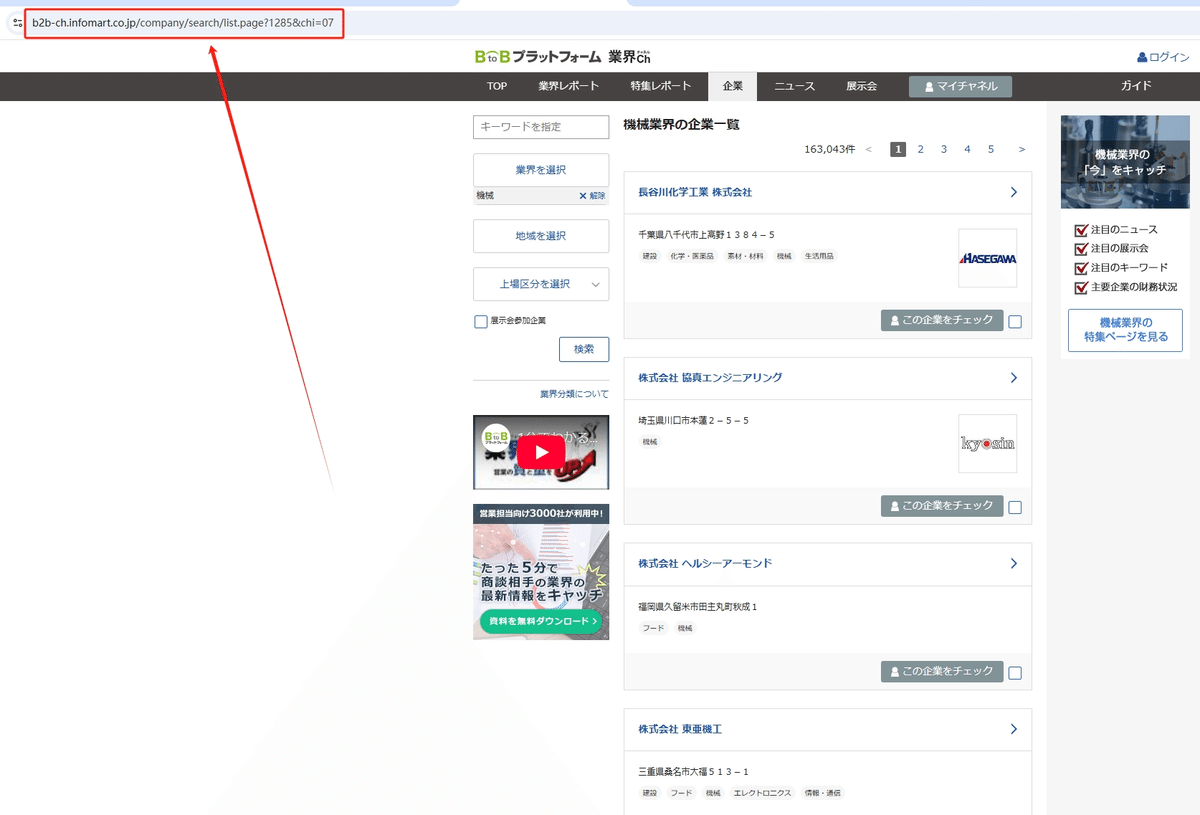The height and width of the screenshot is (815, 1200).
Task: Click the 情報・通信 tag on 東亜機工 card
Action: [x=823, y=793]
